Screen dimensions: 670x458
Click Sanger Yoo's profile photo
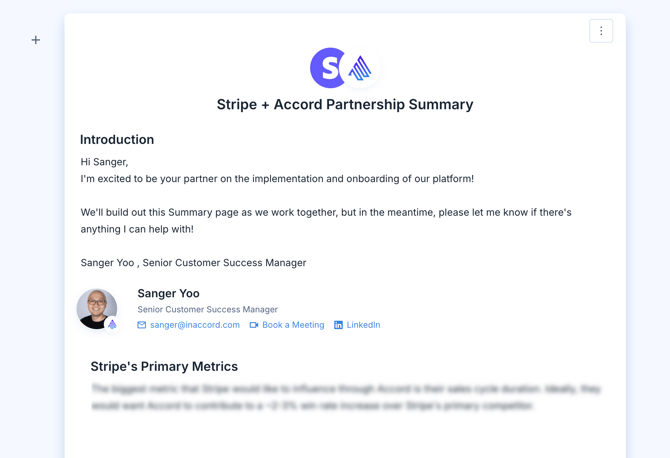click(96, 307)
